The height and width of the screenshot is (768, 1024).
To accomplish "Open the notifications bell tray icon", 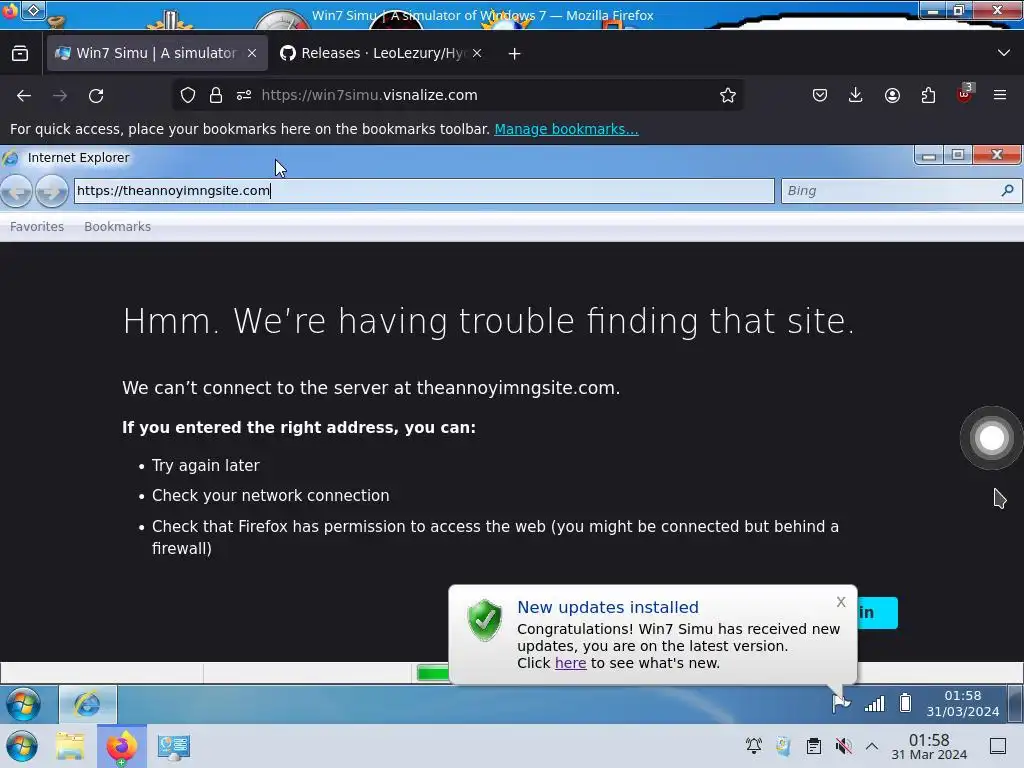I will (754, 746).
